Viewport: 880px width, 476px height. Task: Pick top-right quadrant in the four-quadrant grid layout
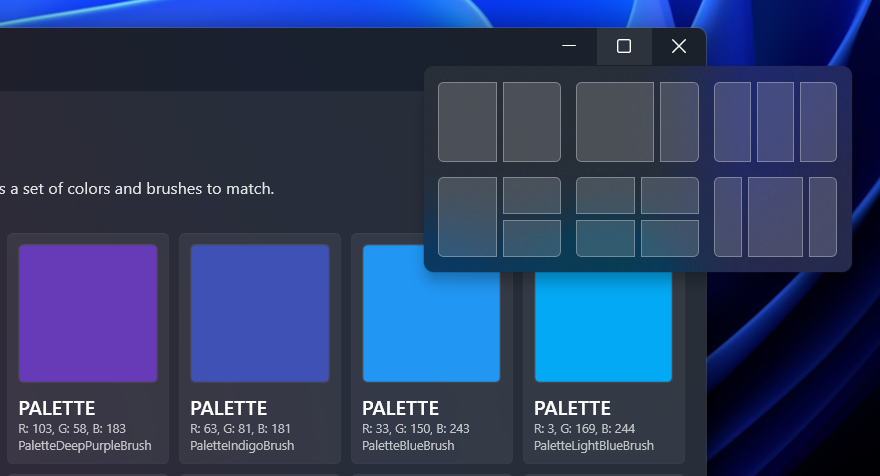click(x=669, y=195)
